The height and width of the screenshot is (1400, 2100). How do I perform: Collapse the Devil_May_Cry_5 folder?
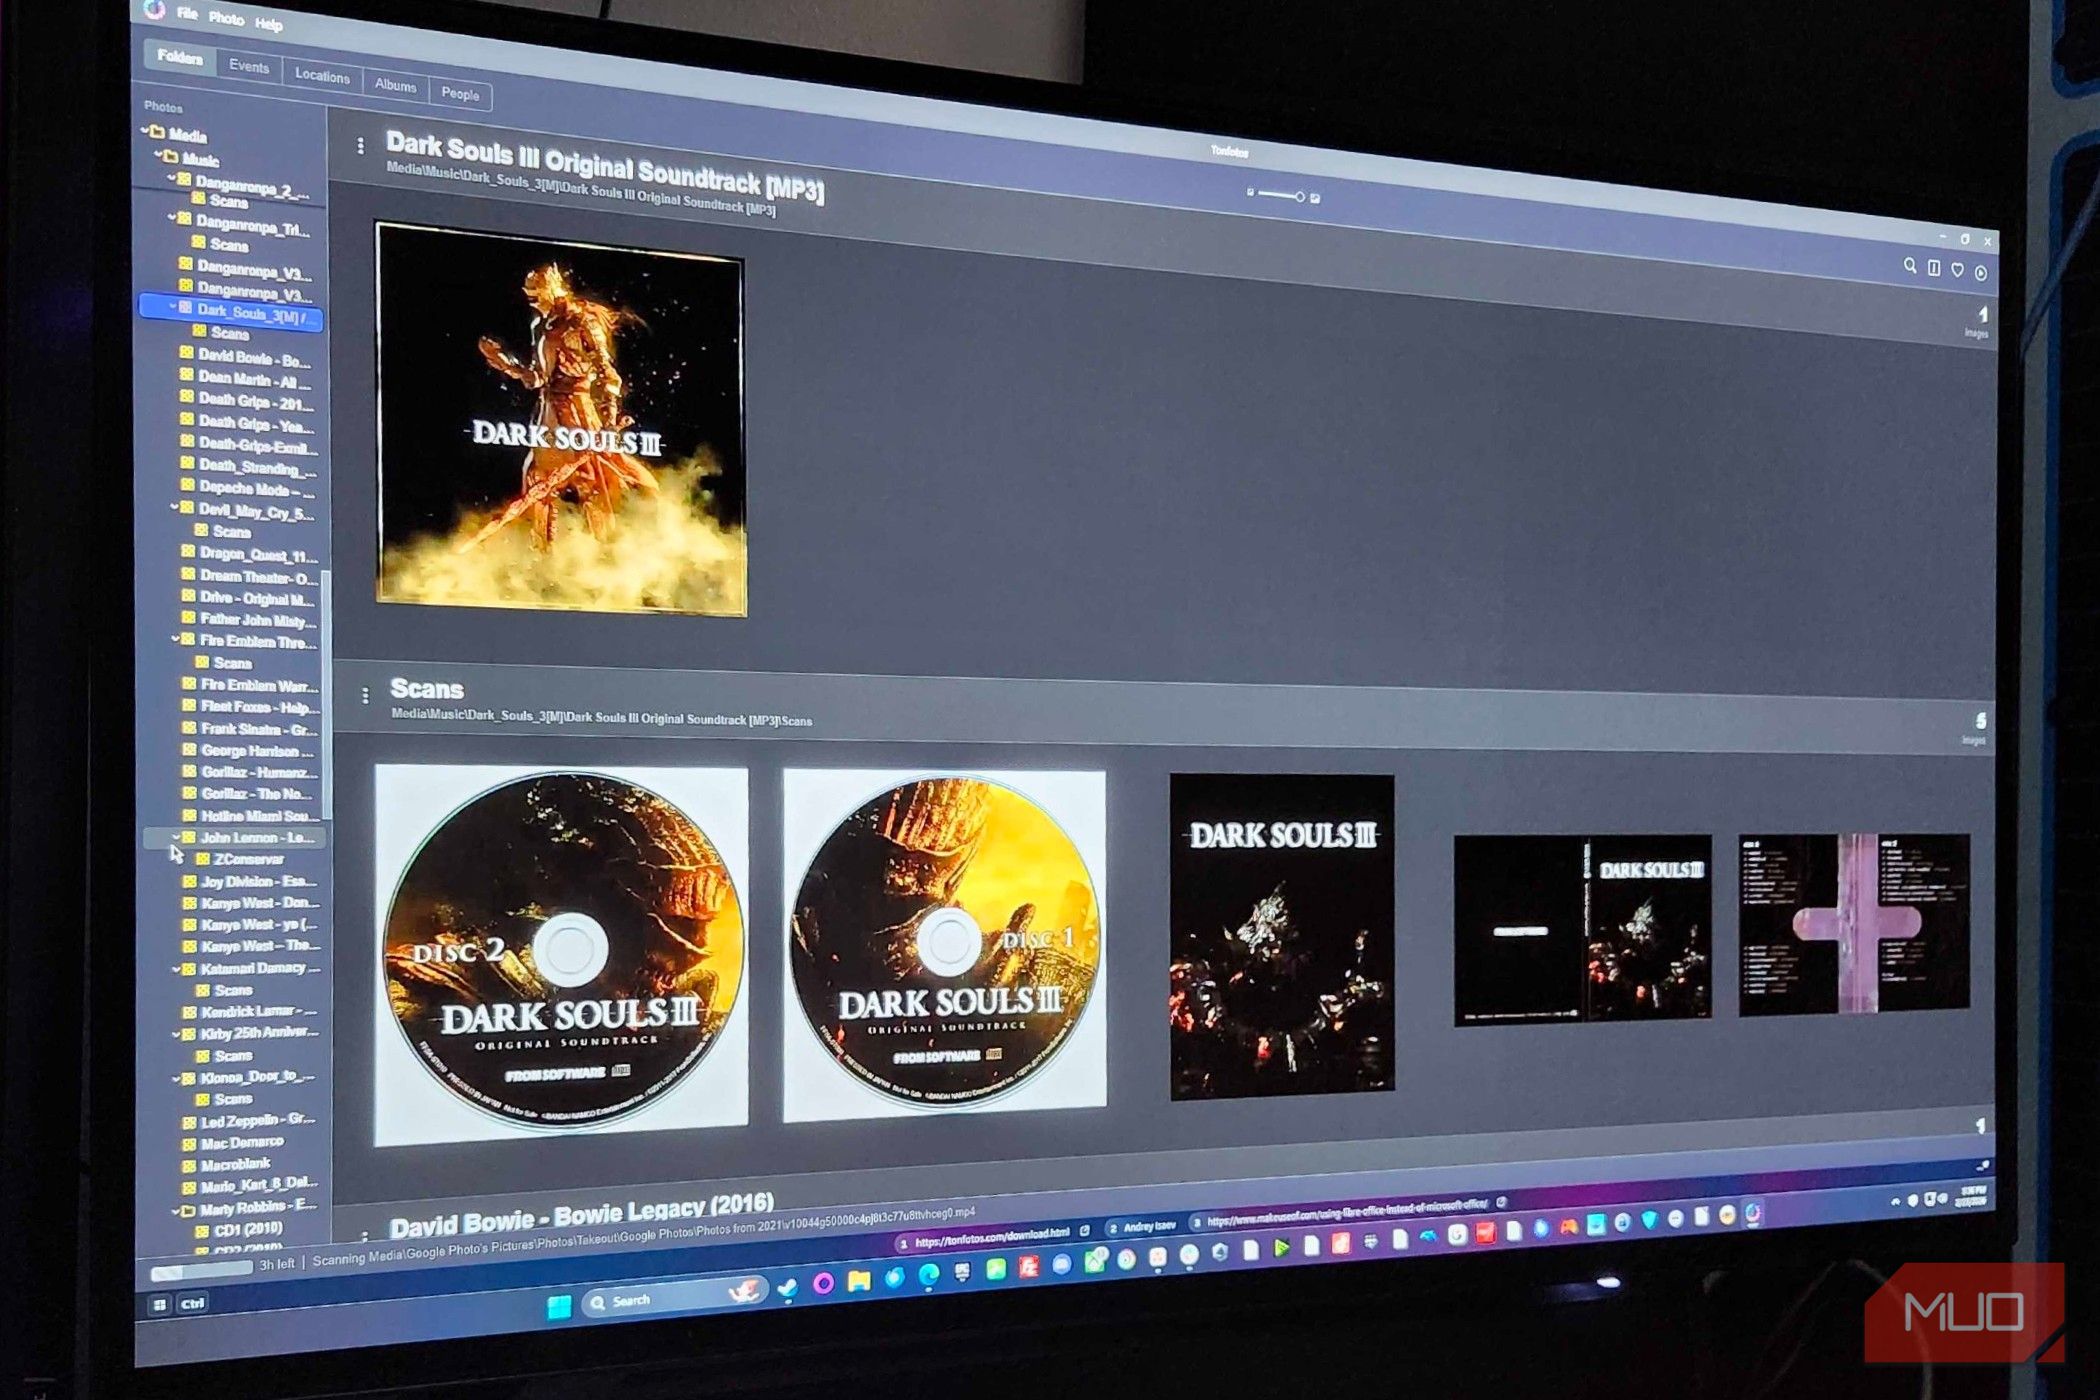[175, 508]
